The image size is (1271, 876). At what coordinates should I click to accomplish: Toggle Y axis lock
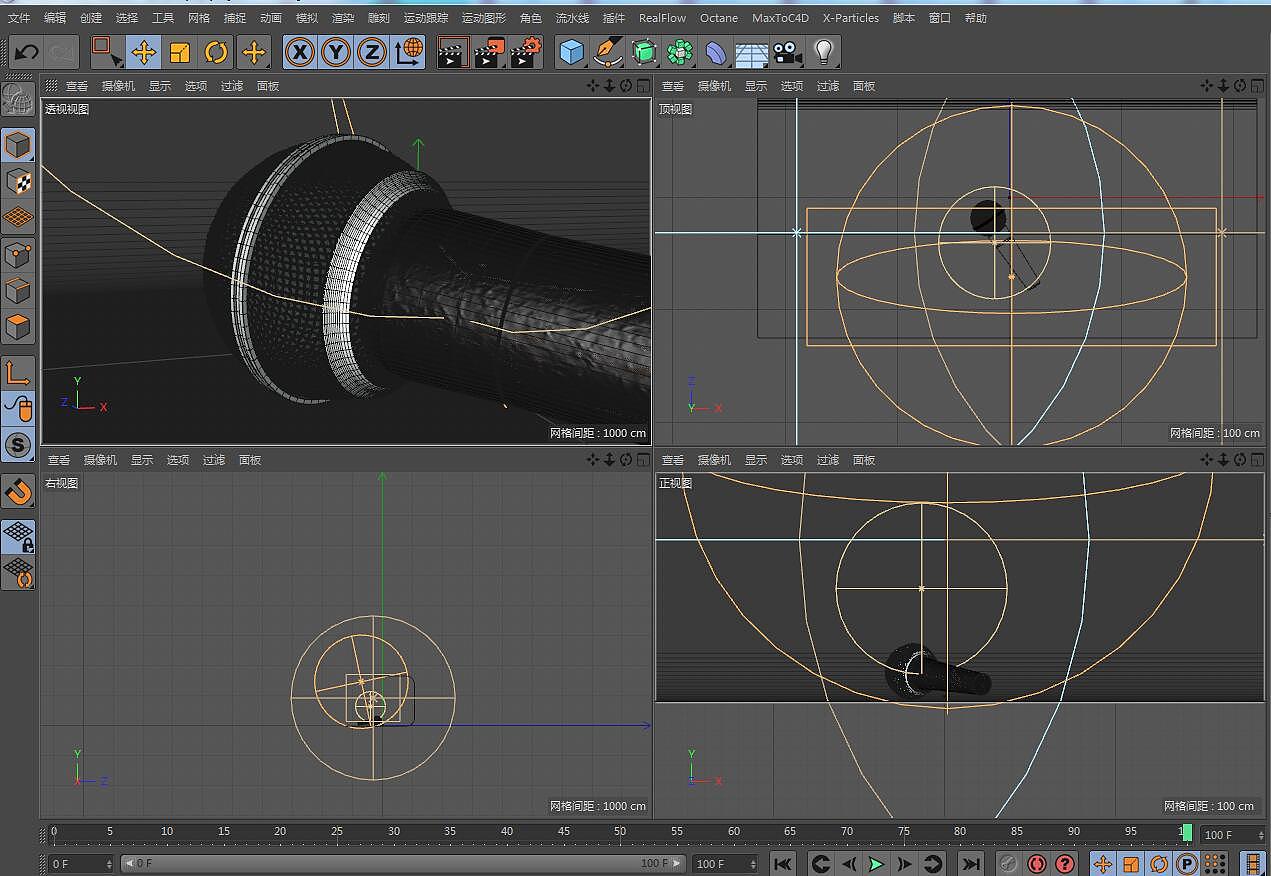coord(336,52)
